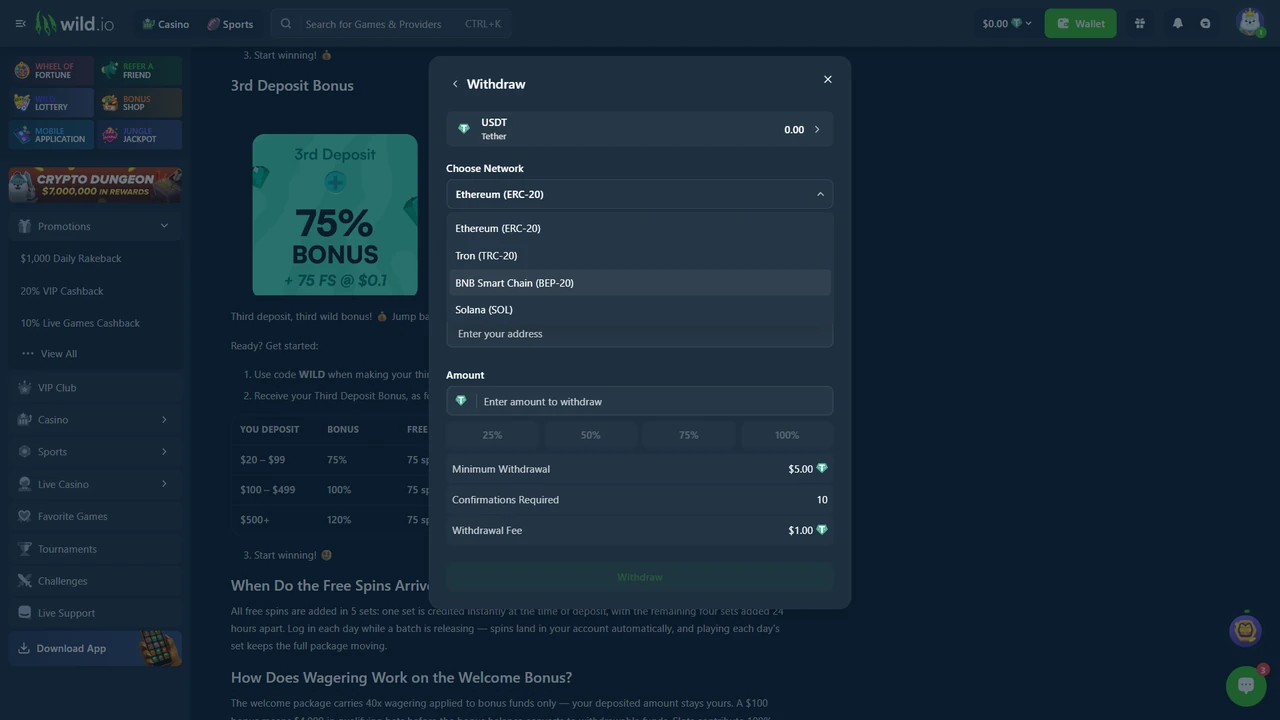Click the search magnifier icon
The width and height of the screenshot is (1280, 720).
[286, 23]
